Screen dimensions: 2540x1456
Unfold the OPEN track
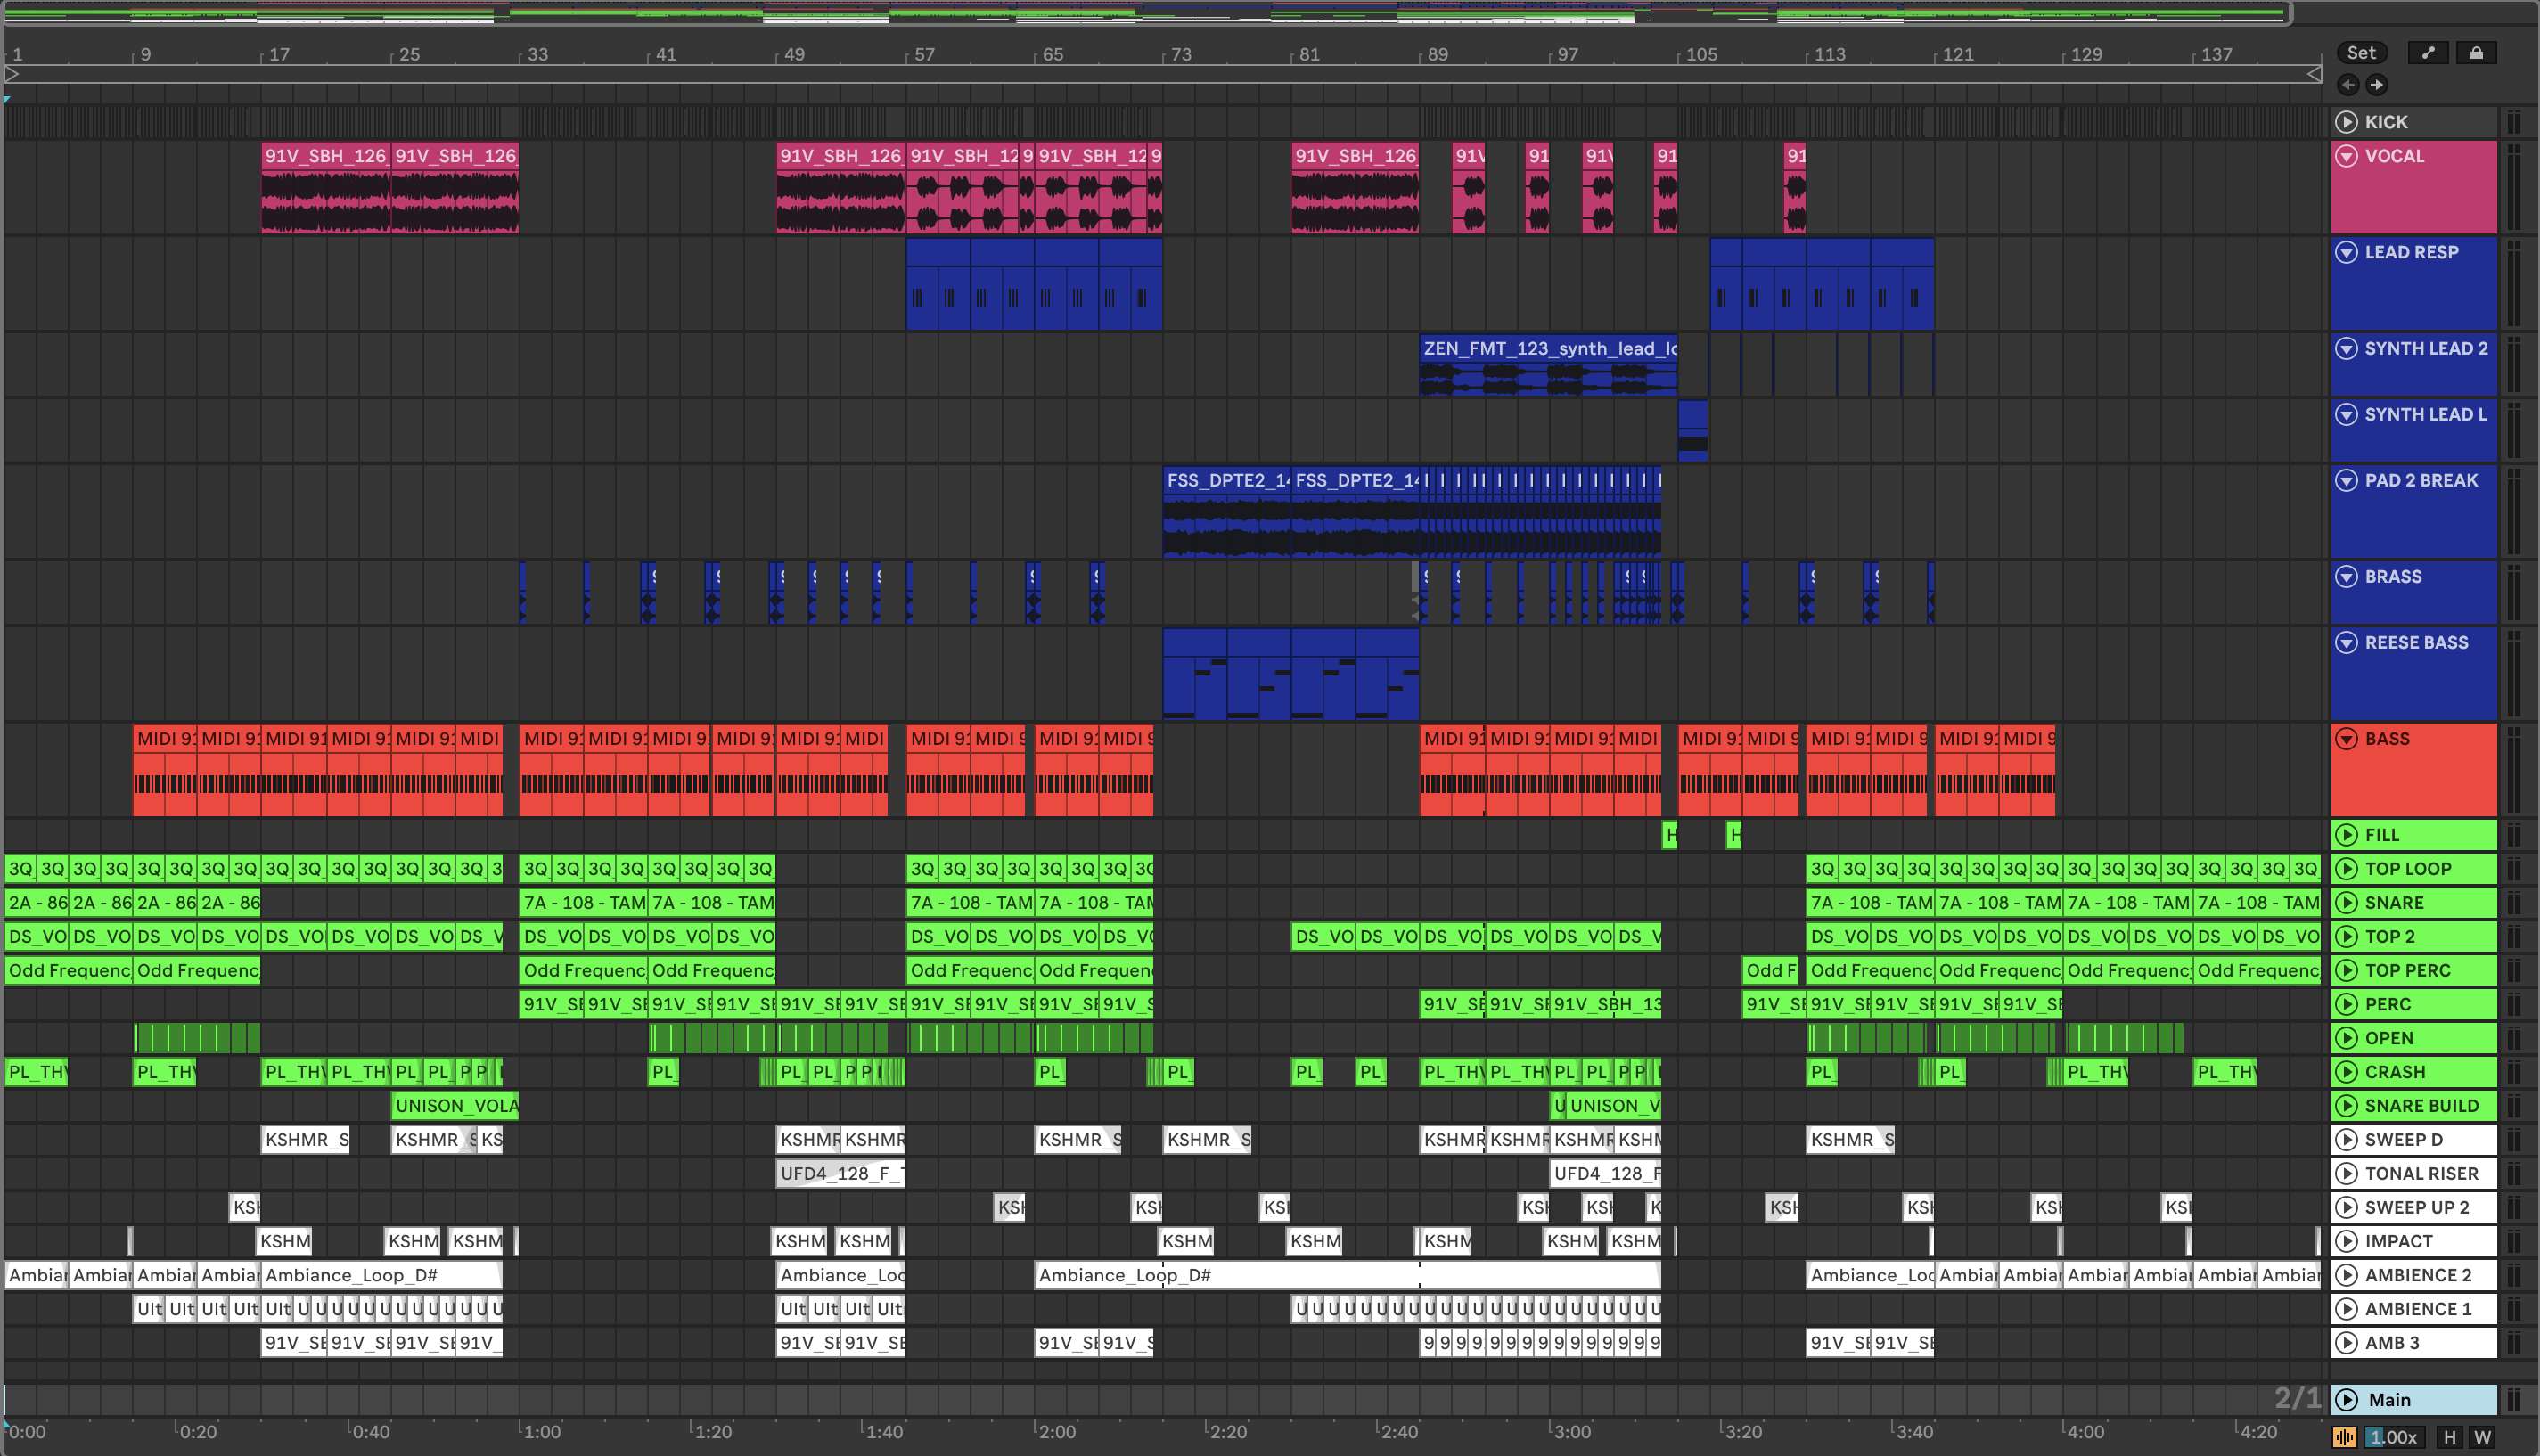tap(2346, 1038)
